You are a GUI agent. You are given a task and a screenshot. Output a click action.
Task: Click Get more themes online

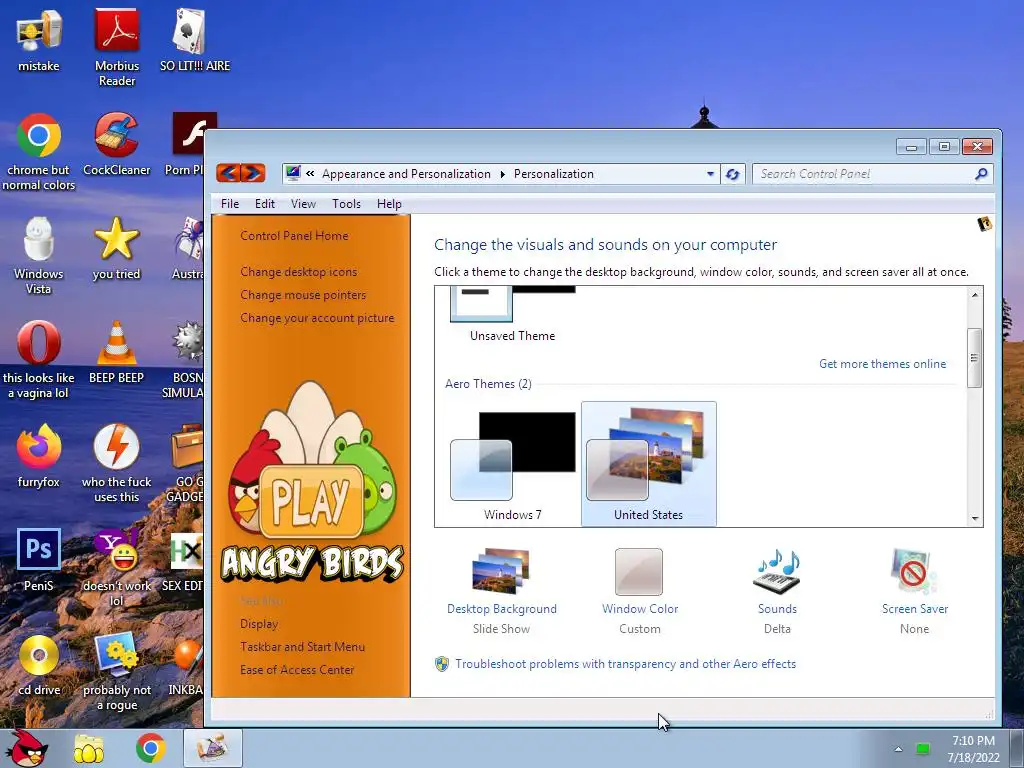tap(882, 364)
